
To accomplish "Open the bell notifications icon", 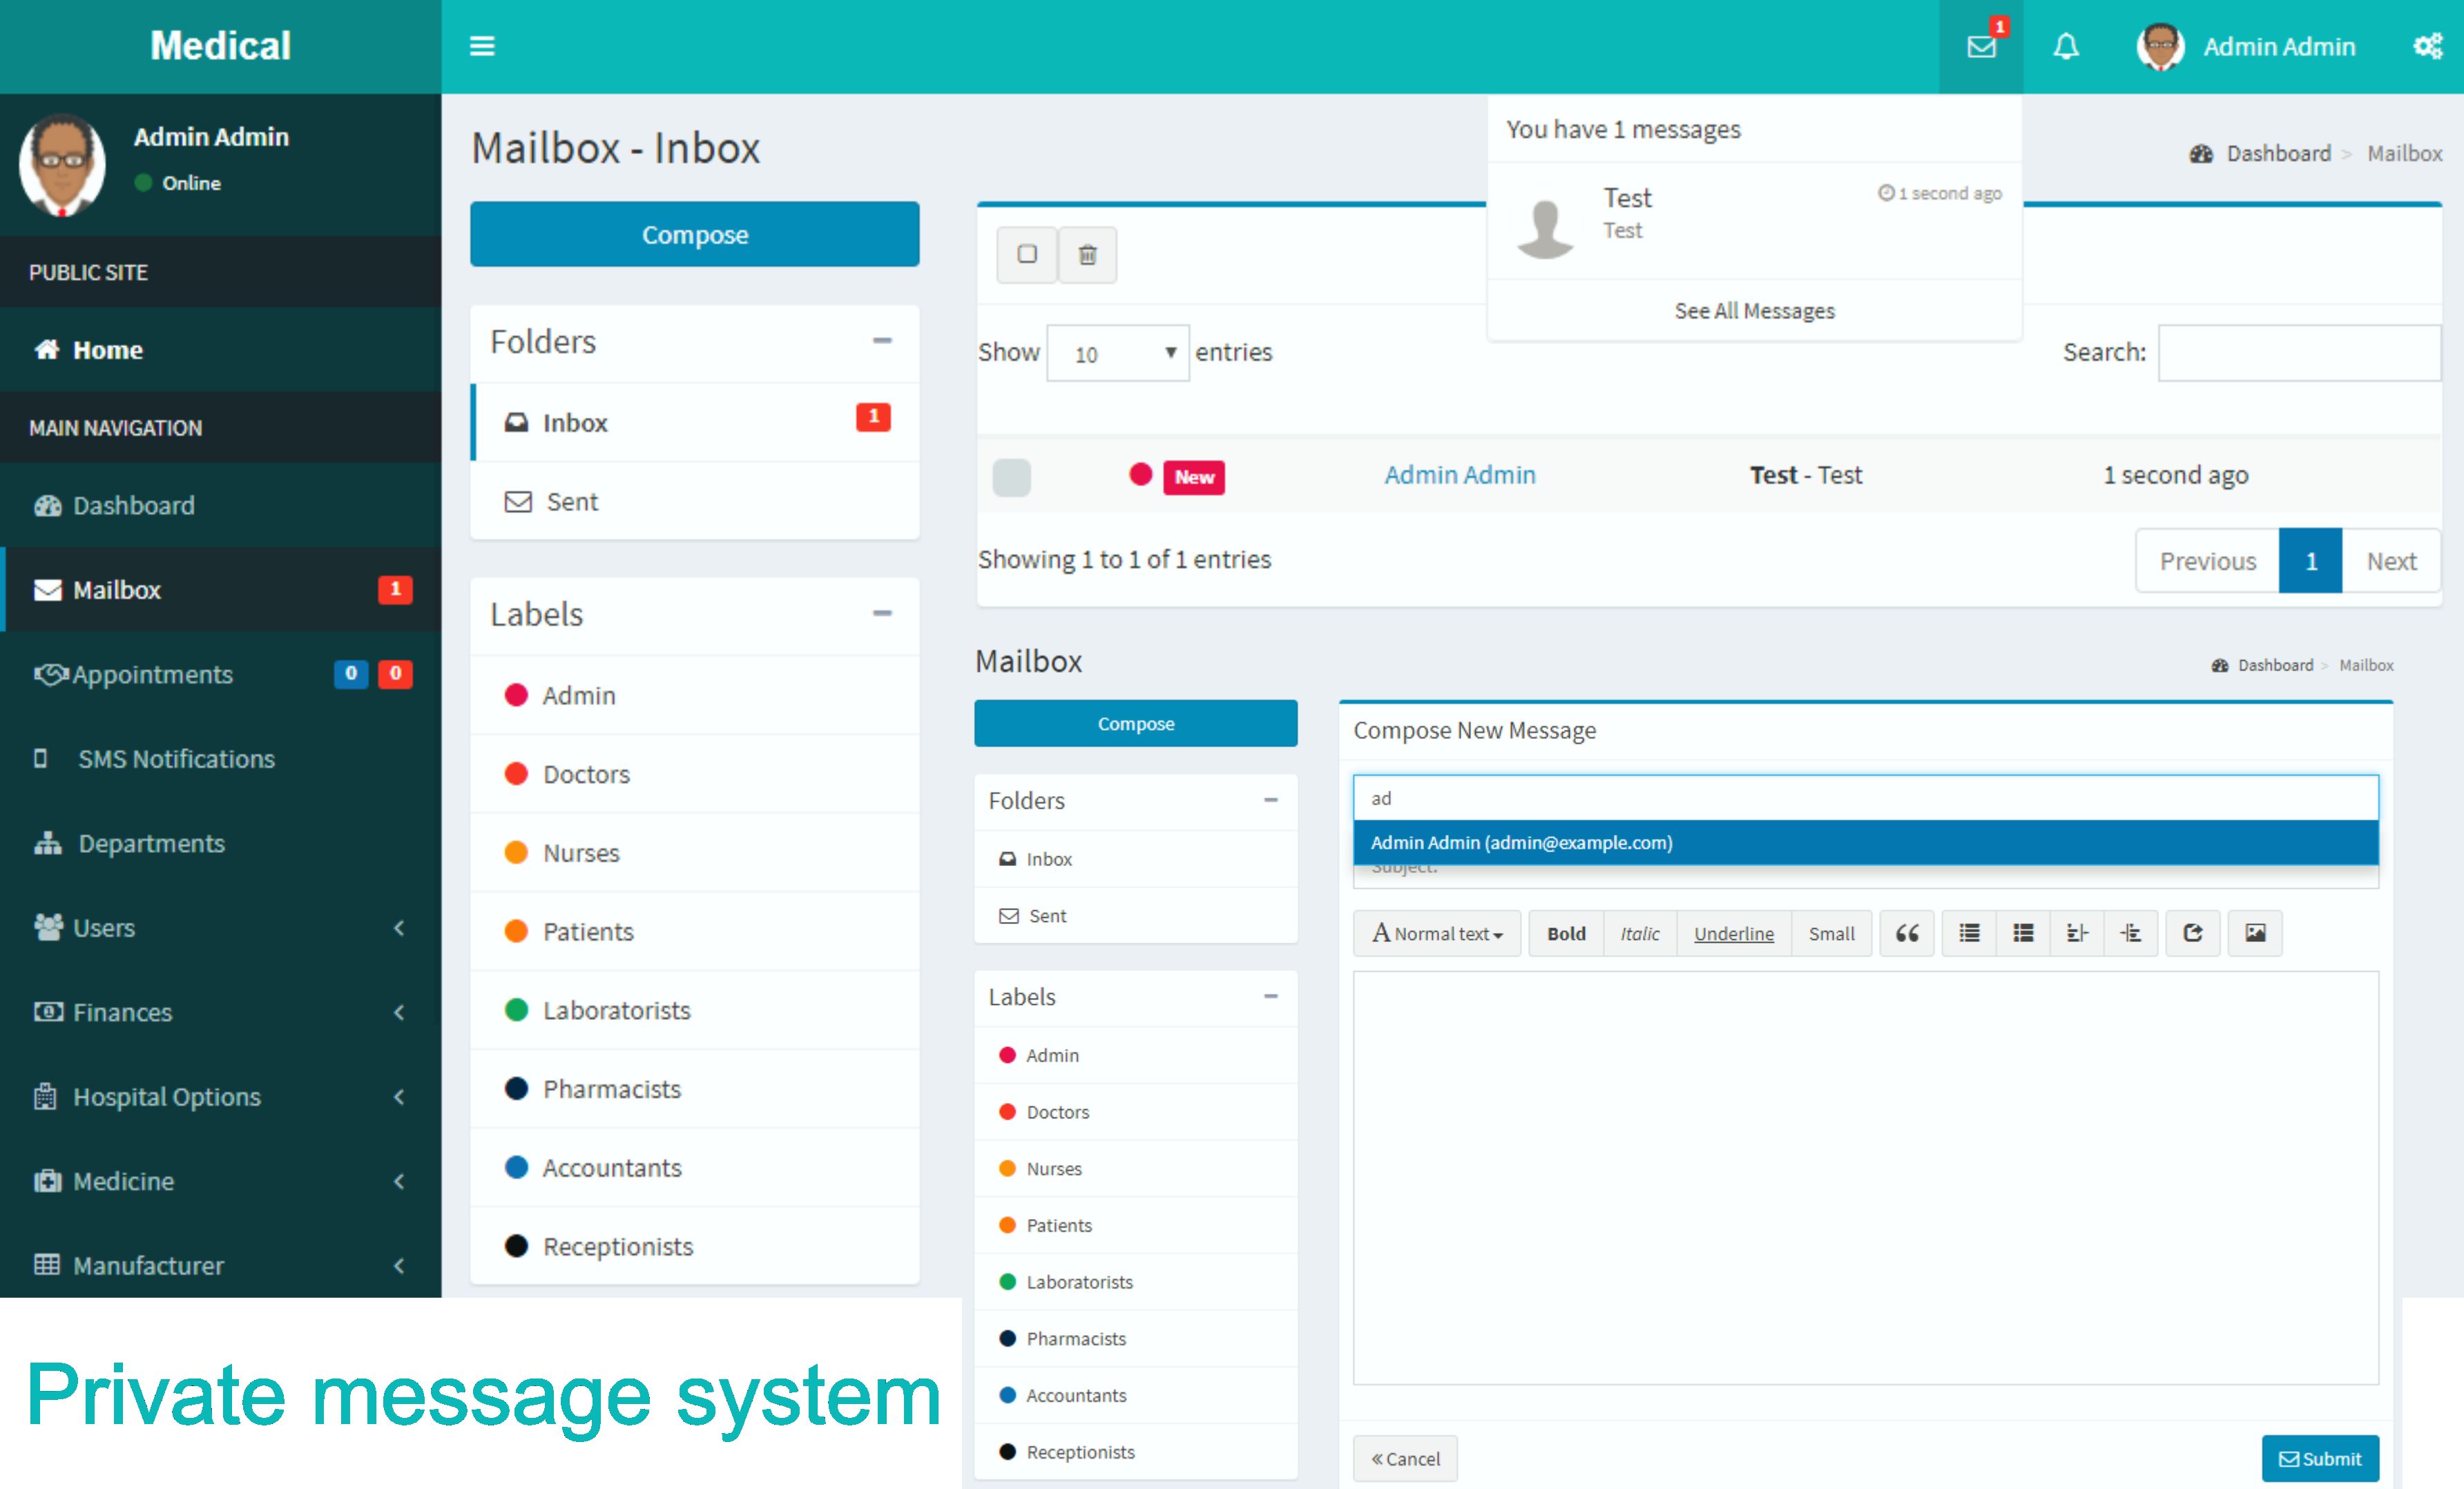I will pos(2066,46).
